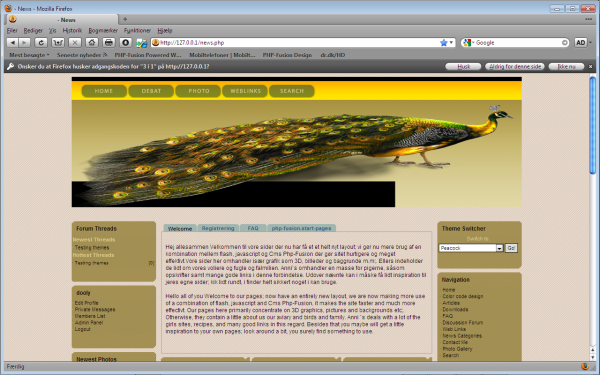Open the Google search engine selector dropdown
This screenshot has height=375, width=600.
468,42
